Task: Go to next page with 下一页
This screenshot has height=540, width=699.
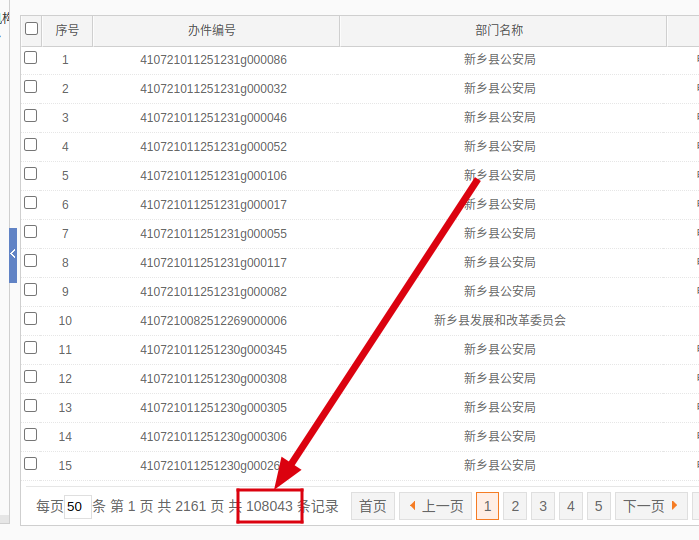Action: [x=651, y=506]
